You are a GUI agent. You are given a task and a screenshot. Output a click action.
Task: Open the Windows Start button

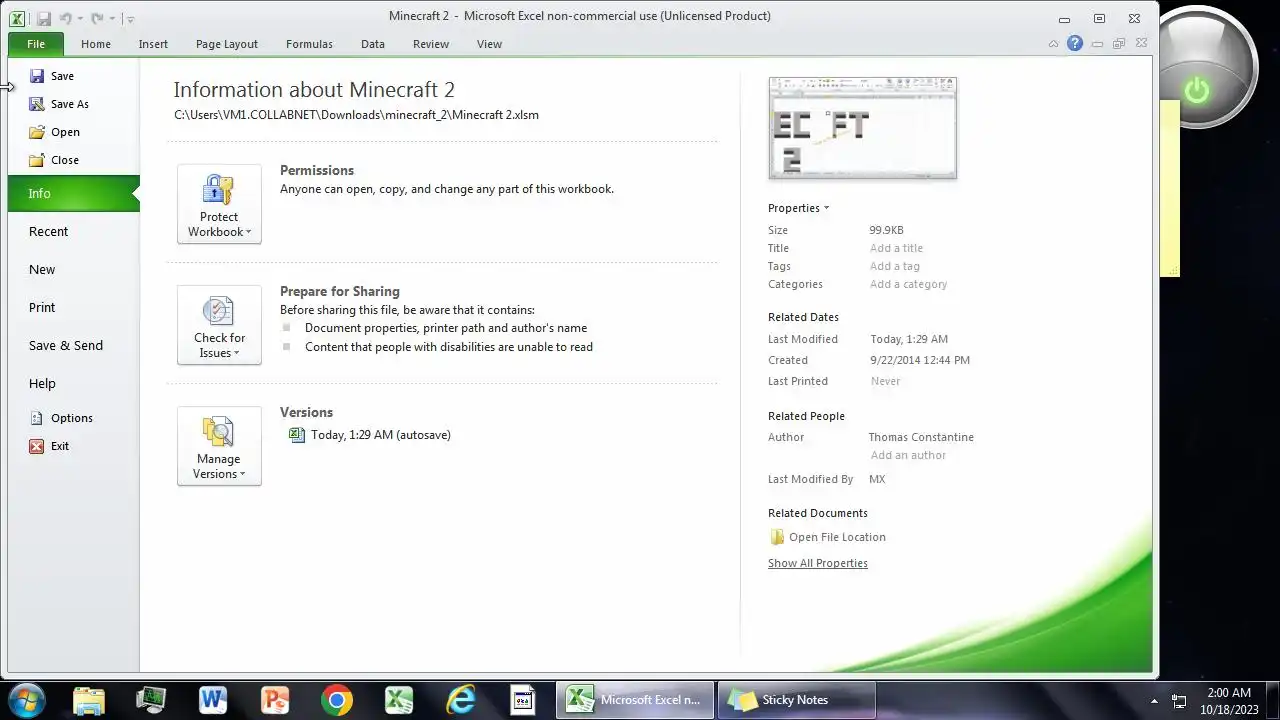click(x=26, y=700)
